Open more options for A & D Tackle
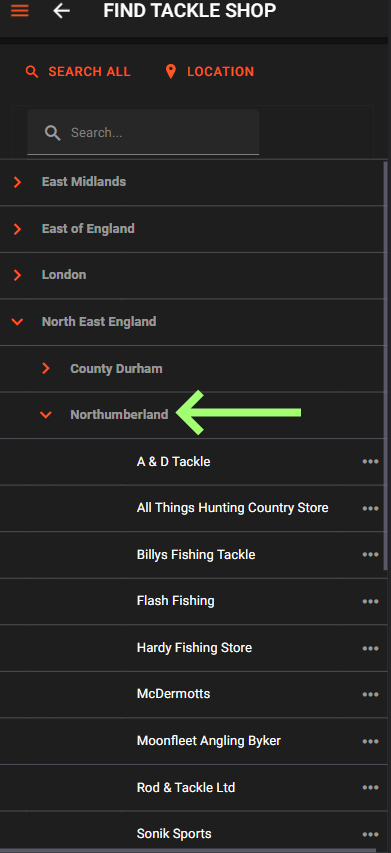Image resolution: width=391 pixels, height=853 pixels. [x=370, y=461]
